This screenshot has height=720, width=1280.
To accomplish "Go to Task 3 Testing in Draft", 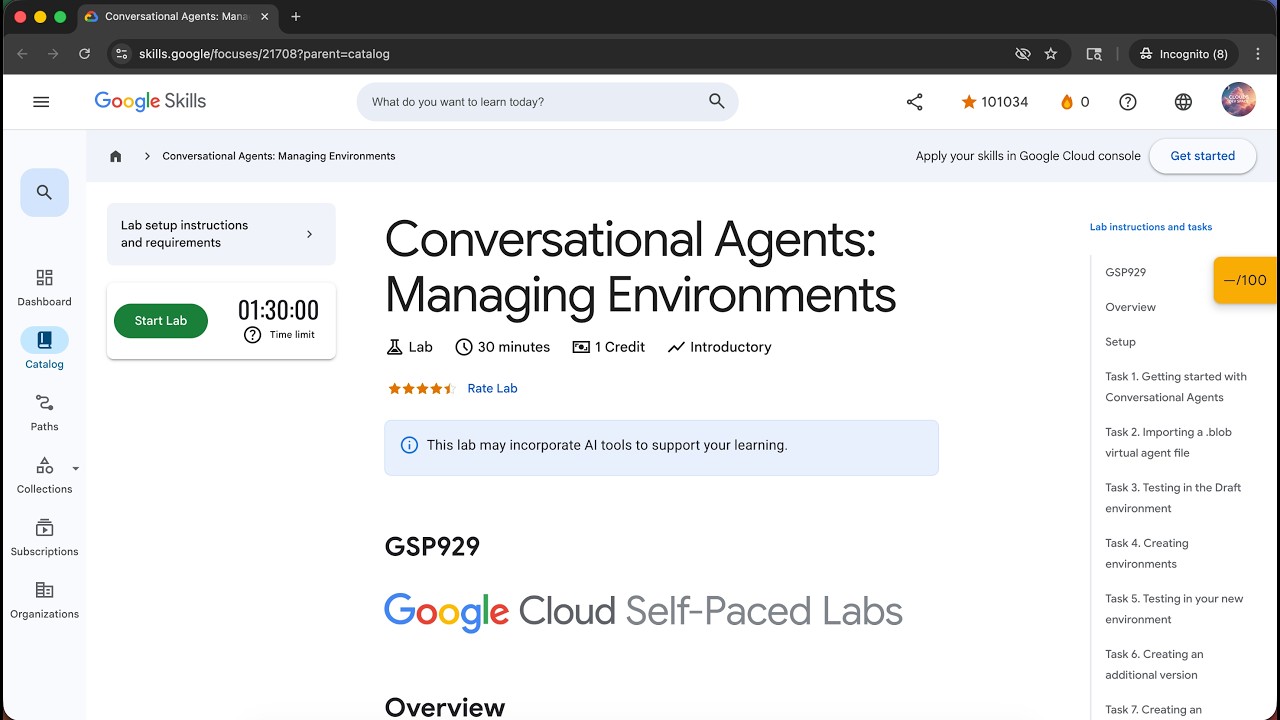I will click(1173, 498).
